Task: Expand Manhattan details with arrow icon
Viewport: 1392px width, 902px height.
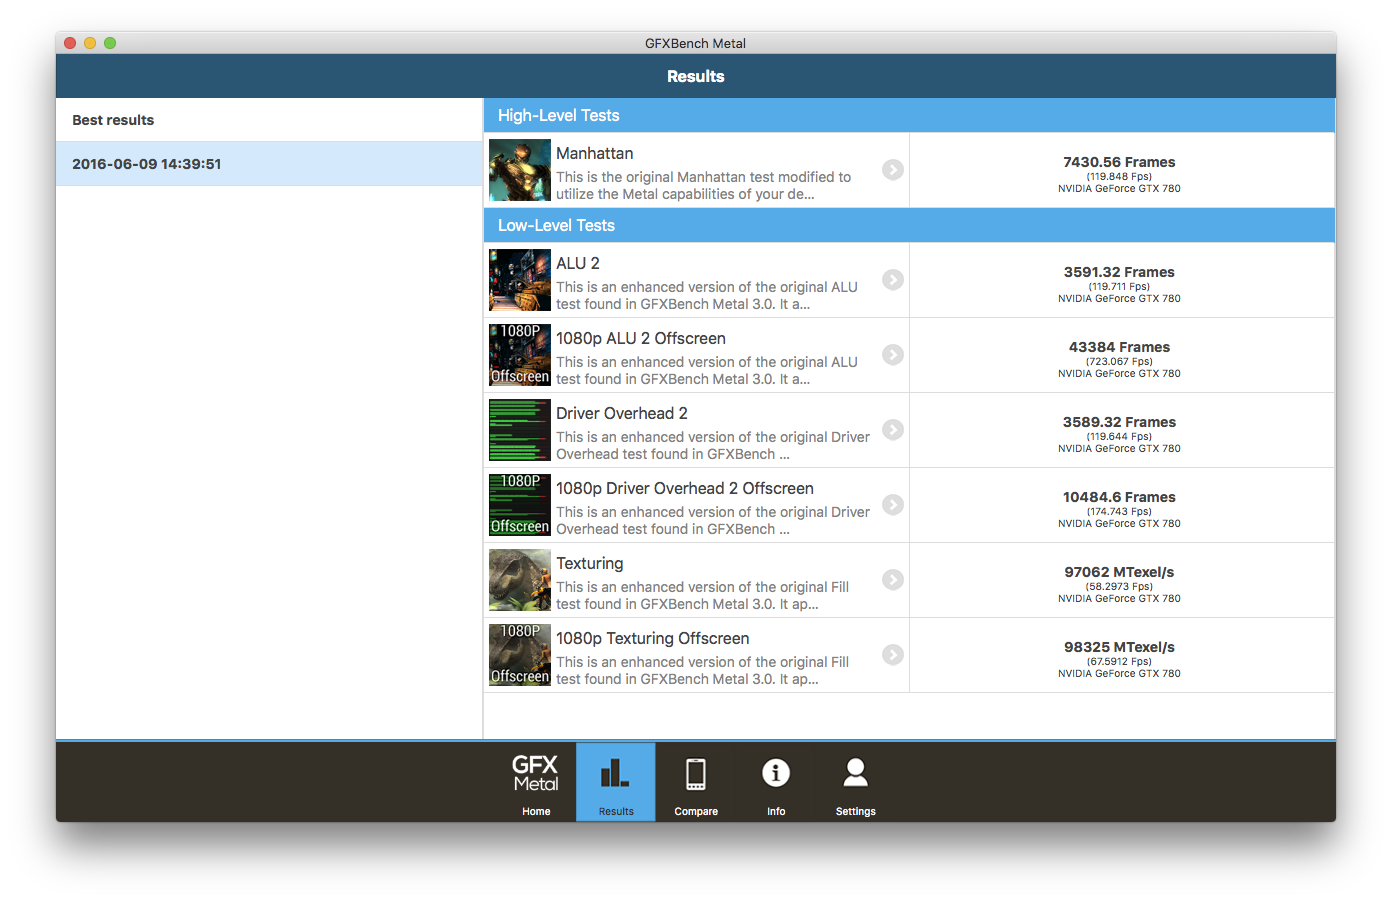Action: 893,170
